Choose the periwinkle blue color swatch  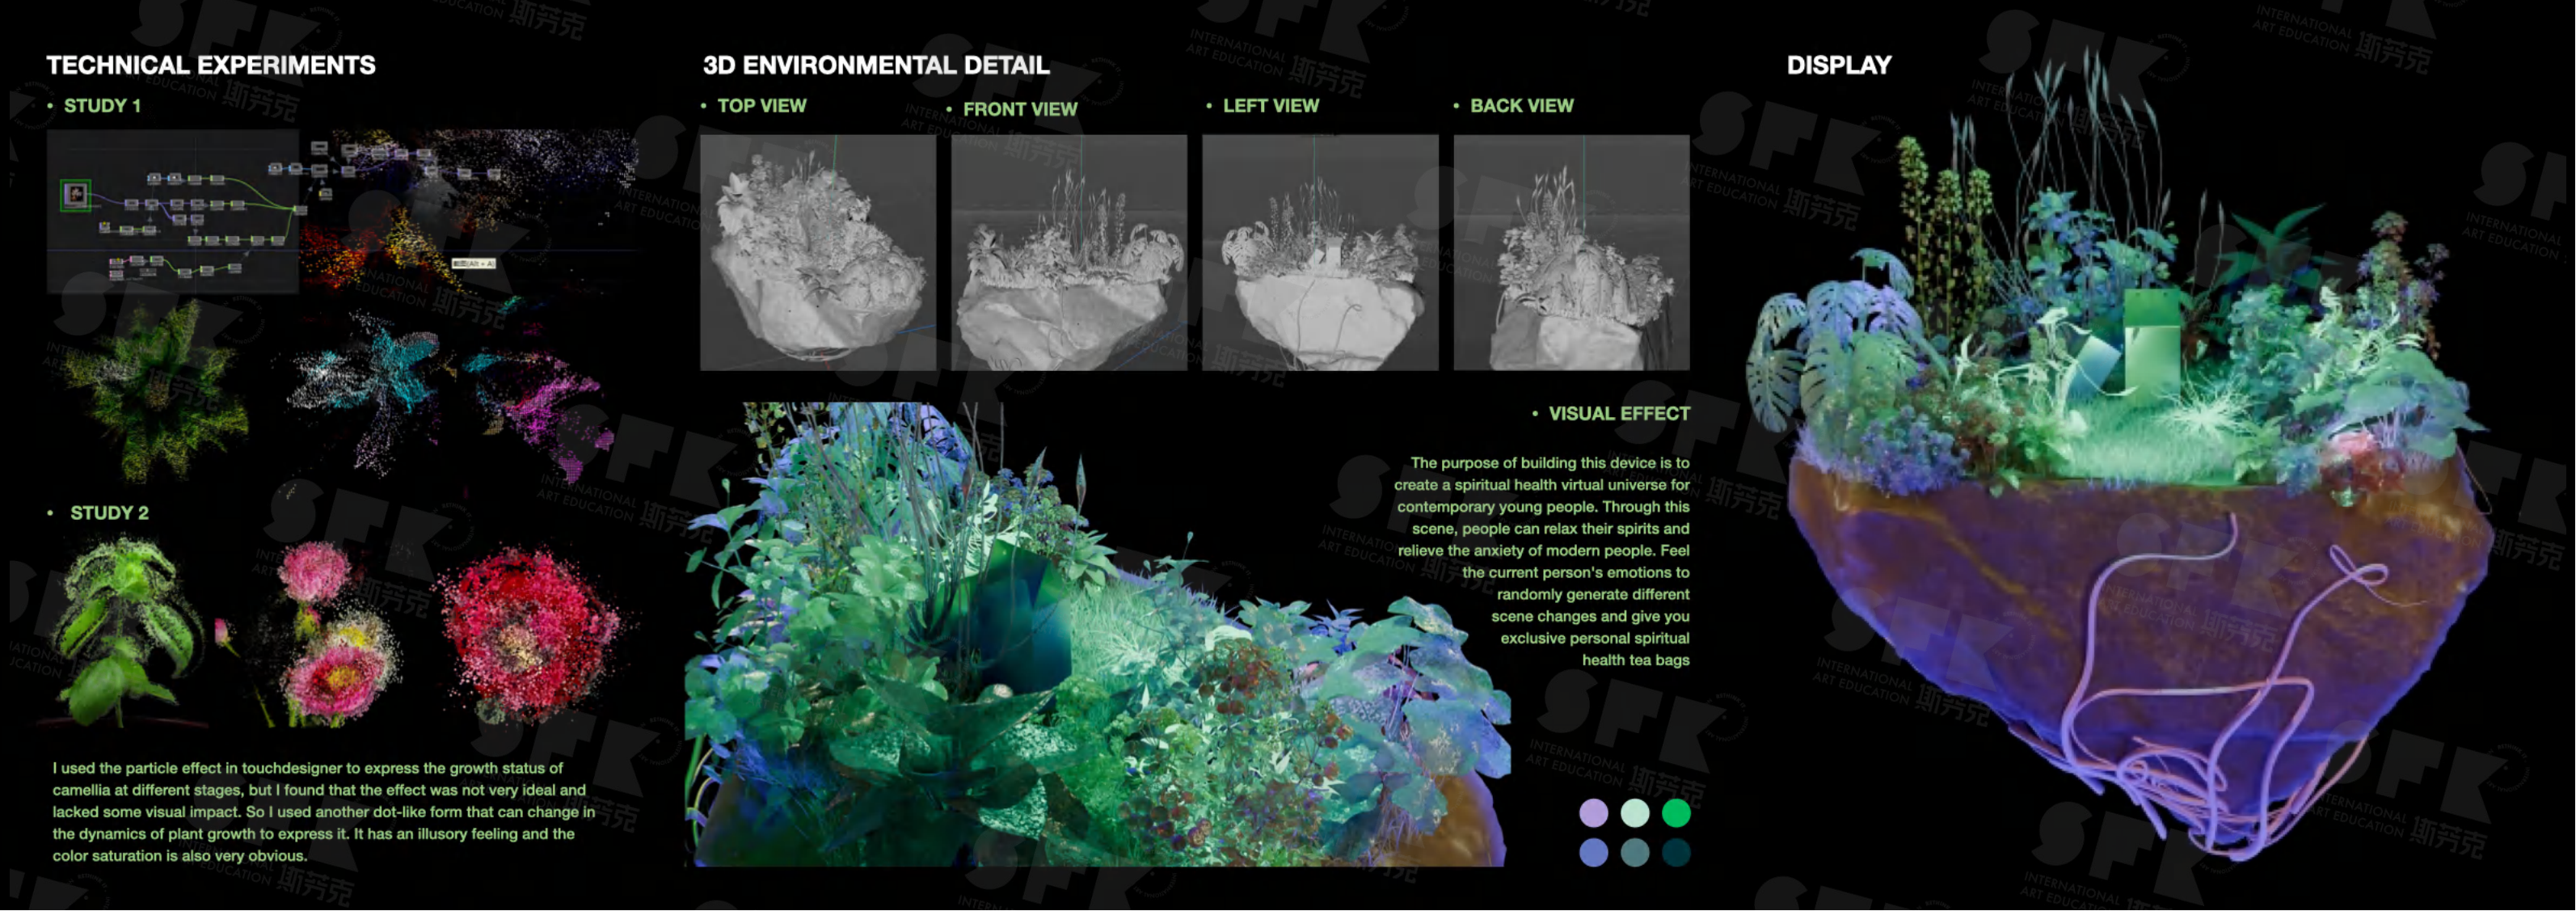[1593, 853]
